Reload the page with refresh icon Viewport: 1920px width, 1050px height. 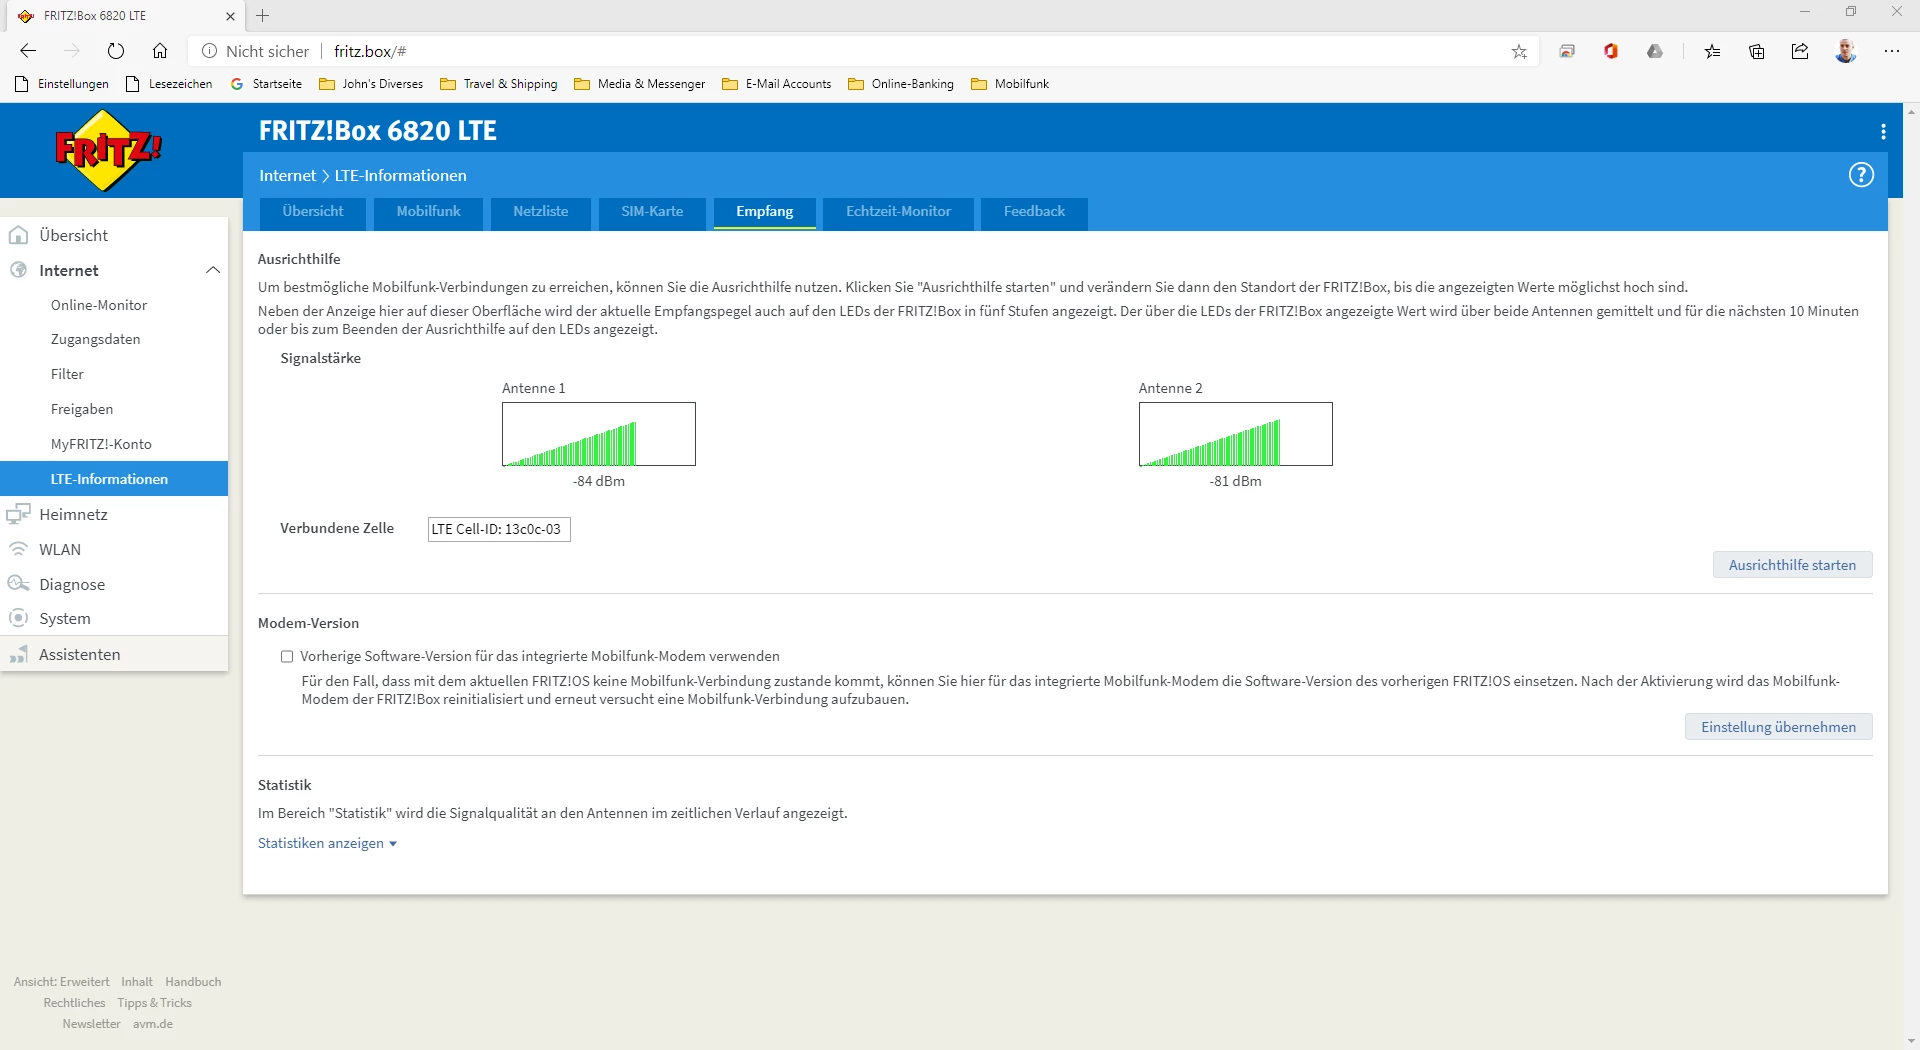click(116, 51)
